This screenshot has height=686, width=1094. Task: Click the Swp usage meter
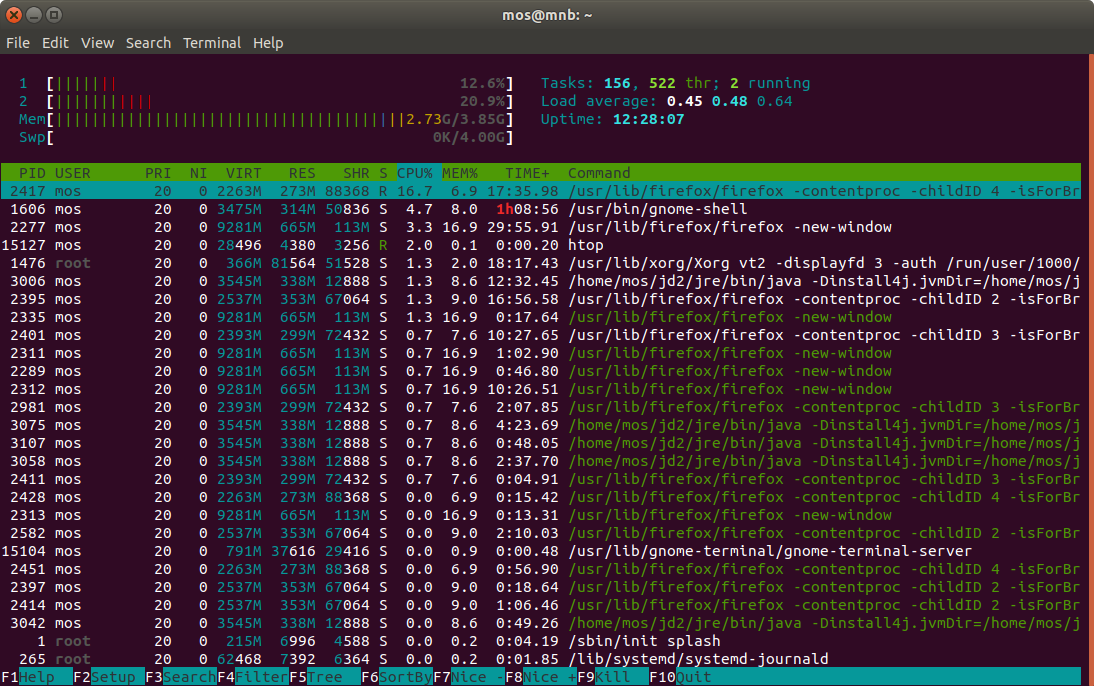tap(266, 137)
